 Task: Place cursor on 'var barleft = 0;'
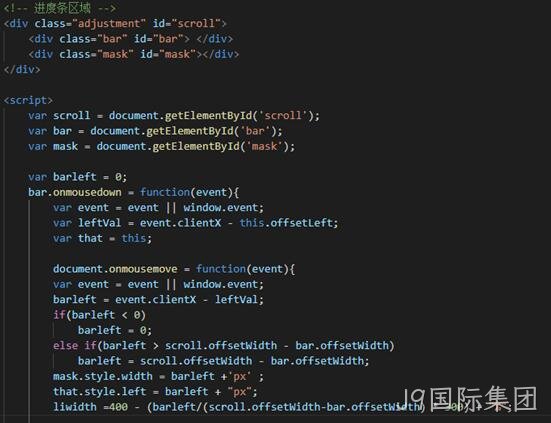click(x=77, y=177)
